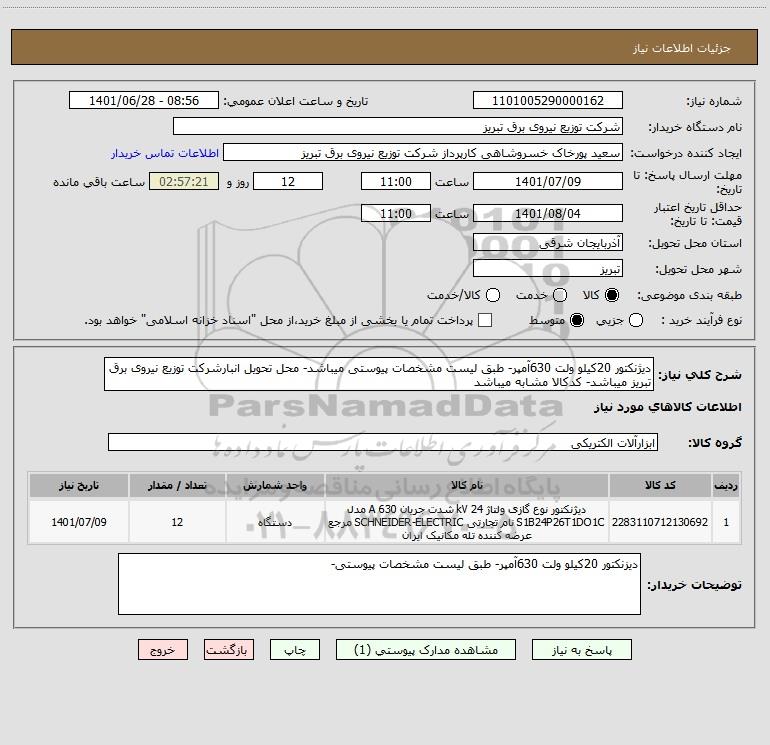
Task: Click column header تاریخ نیاز
Action: pos(79,486)
